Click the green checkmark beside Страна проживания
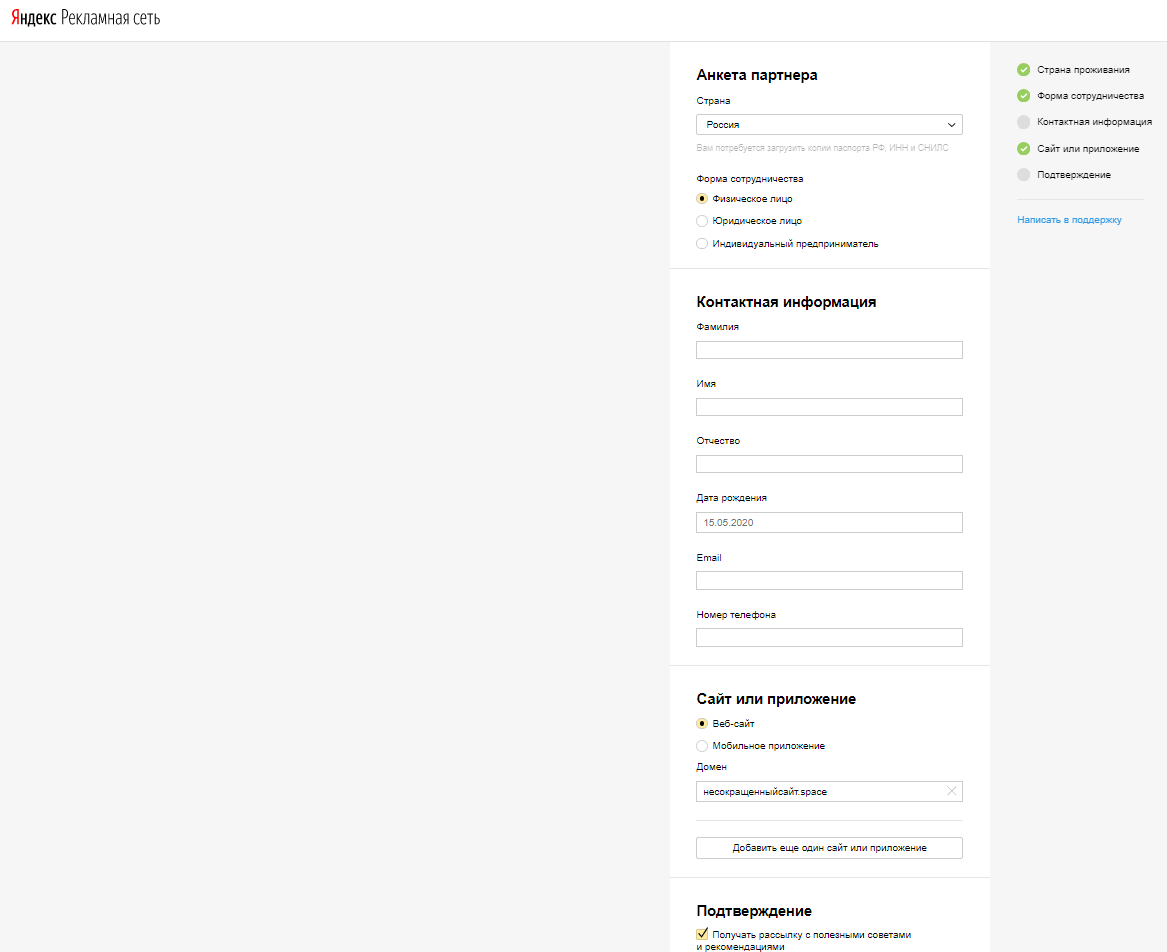 pyautogui.click(x=1023, y=70)
